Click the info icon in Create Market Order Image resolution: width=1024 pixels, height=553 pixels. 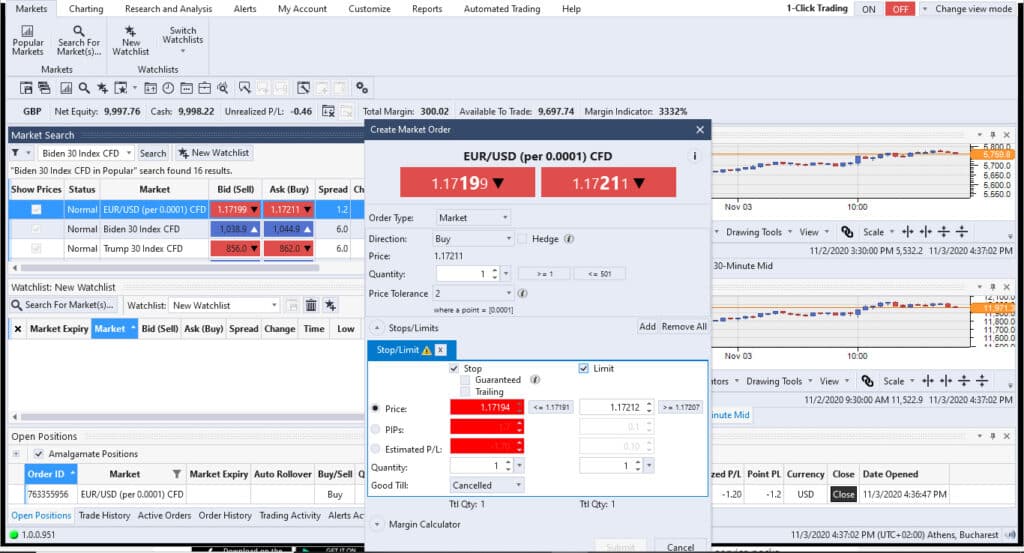(x=695, y=156)
